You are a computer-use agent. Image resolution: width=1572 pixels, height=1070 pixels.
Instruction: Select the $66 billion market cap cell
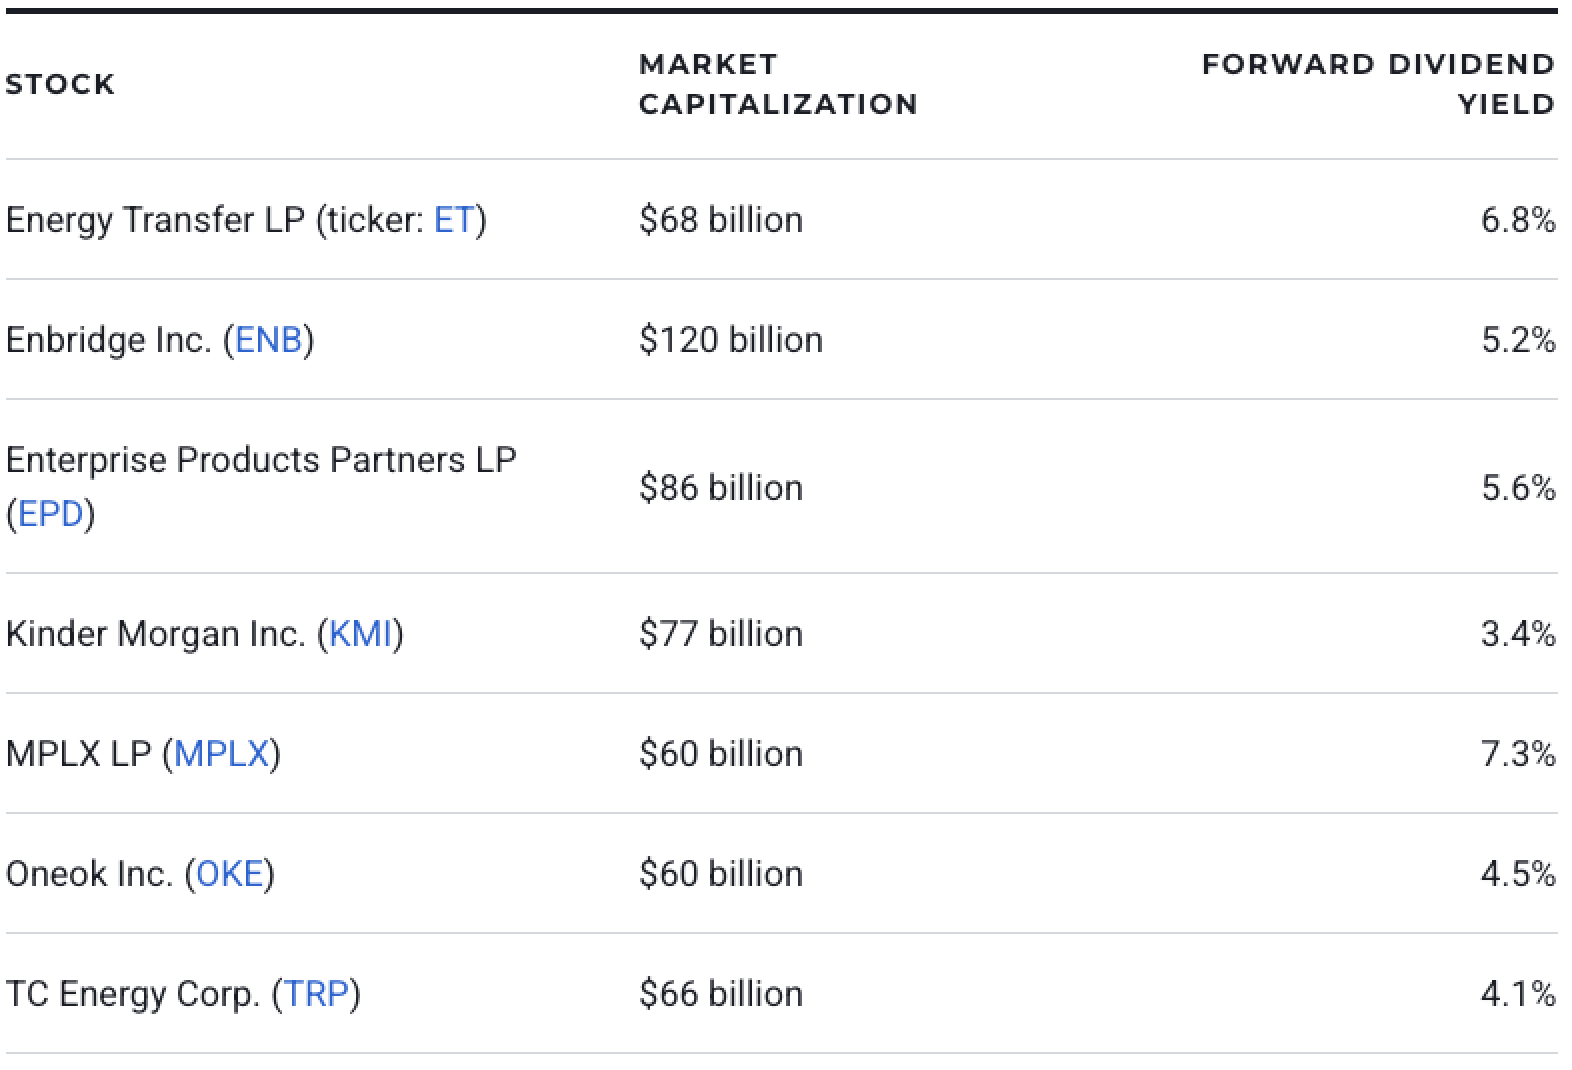720,994
